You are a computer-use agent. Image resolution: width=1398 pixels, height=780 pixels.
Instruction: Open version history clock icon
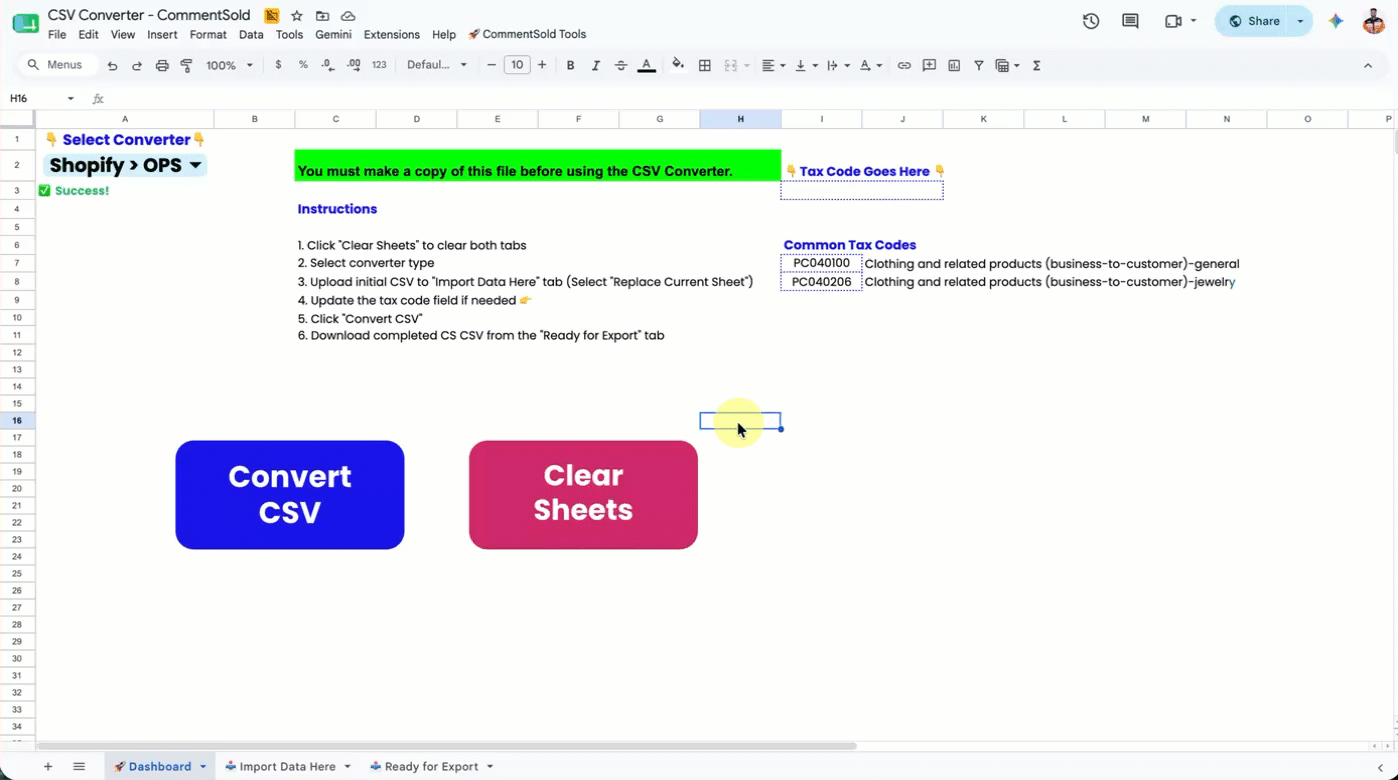pos(1091,21)
